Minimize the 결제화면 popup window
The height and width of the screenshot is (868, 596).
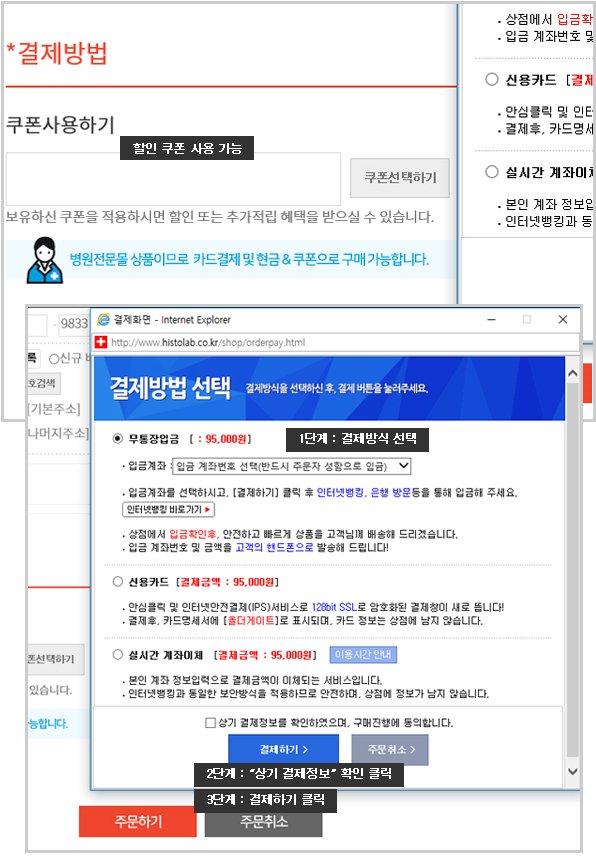pyautogui.click(x=491, y=319)
